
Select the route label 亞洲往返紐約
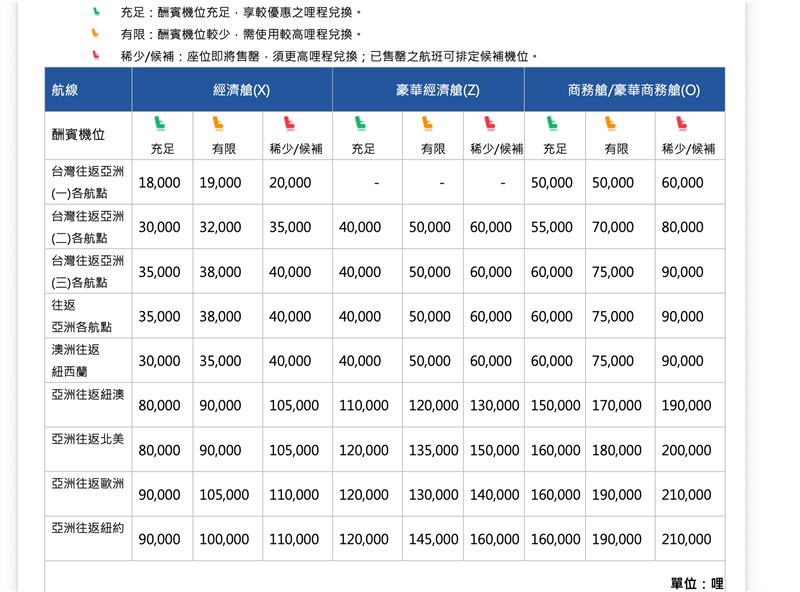[x=88, y=528]
